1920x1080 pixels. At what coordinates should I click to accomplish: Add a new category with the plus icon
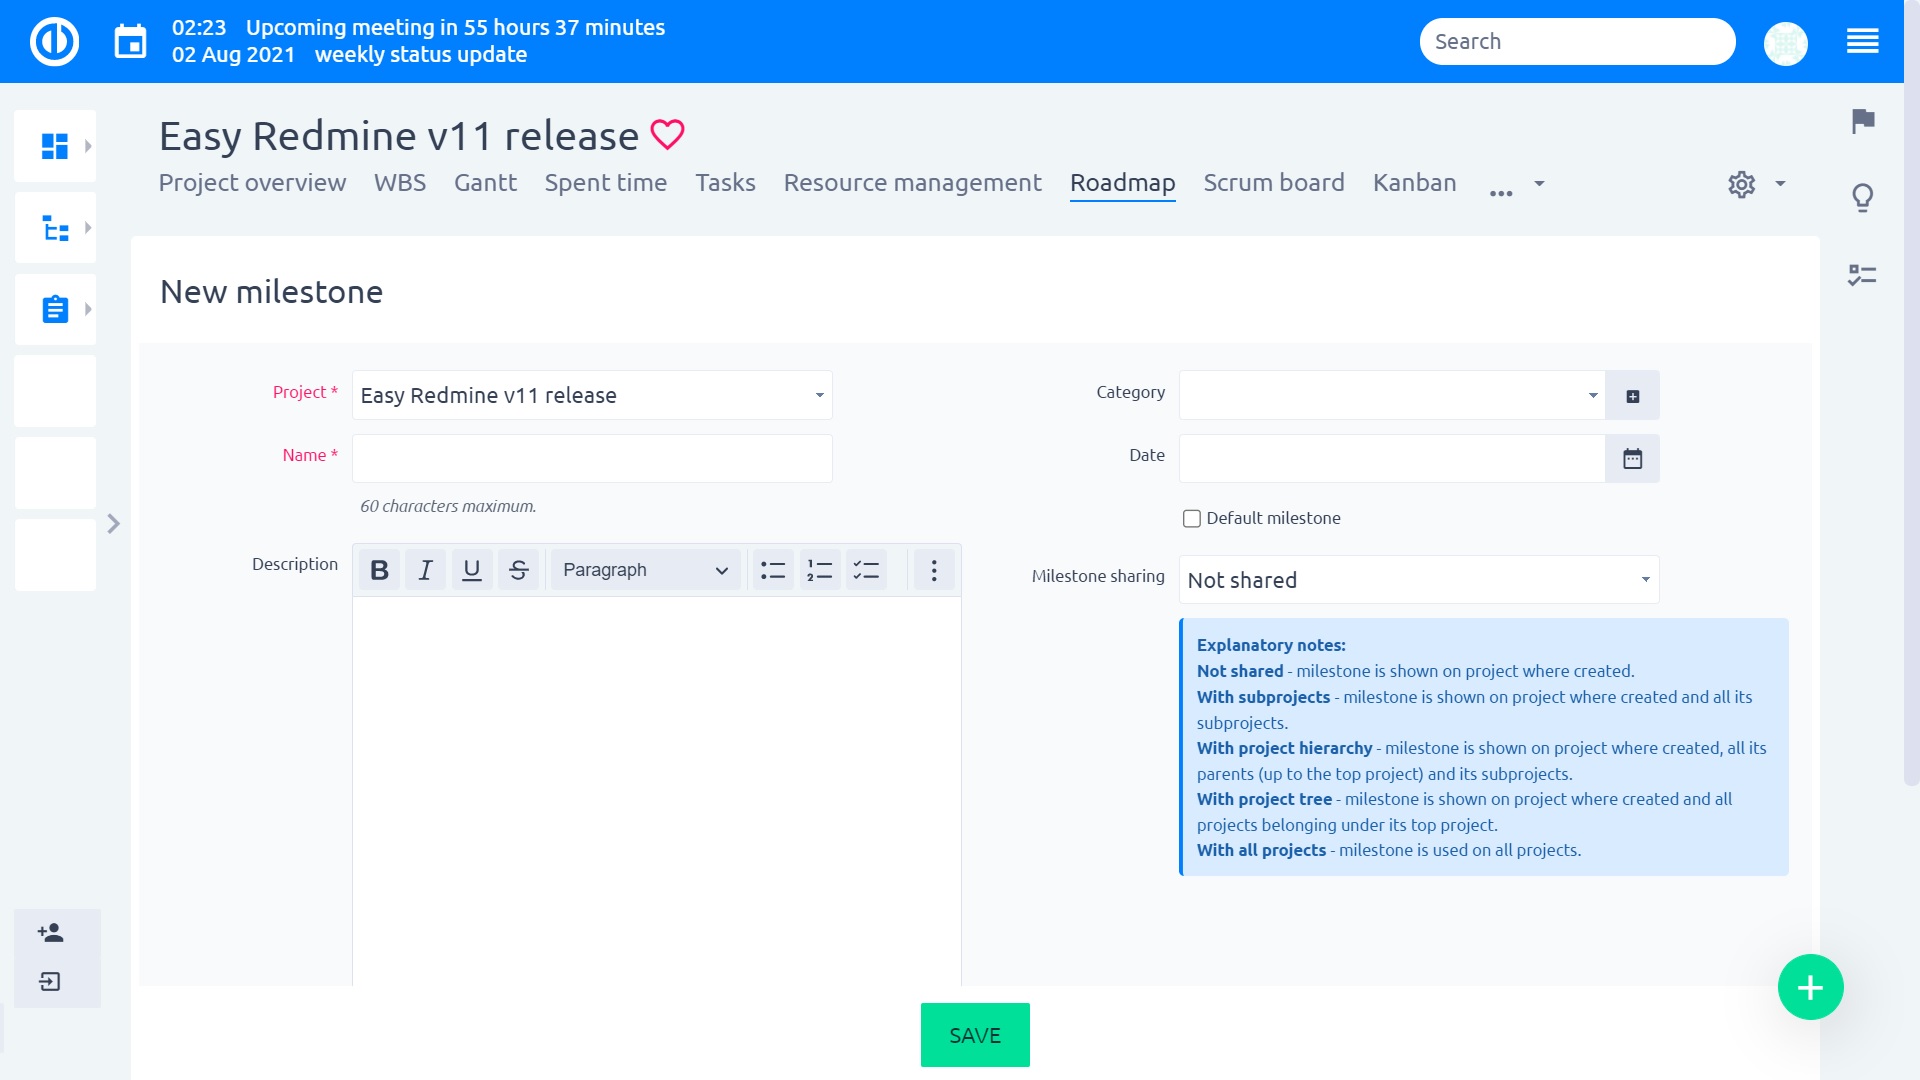pyautogui.click(x=1633, y=394)
